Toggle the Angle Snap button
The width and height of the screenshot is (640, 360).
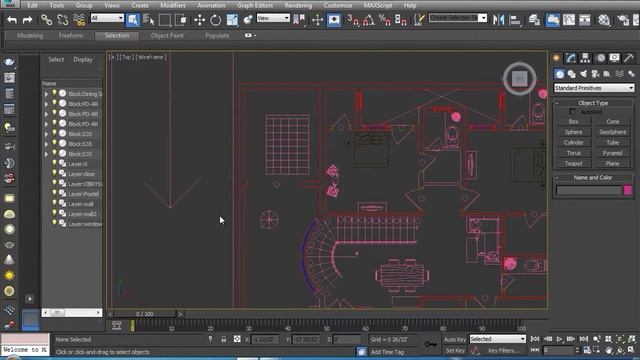369,20
